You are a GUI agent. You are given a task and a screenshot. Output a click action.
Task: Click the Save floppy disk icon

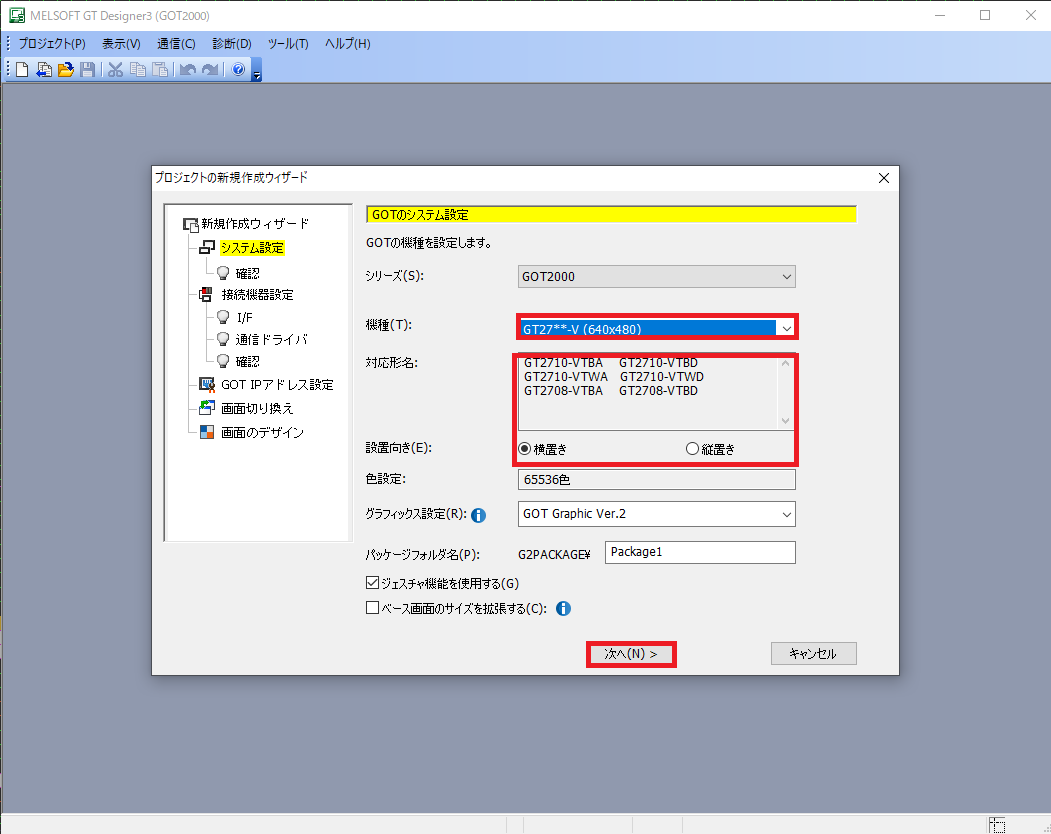[x=87, y=70]
